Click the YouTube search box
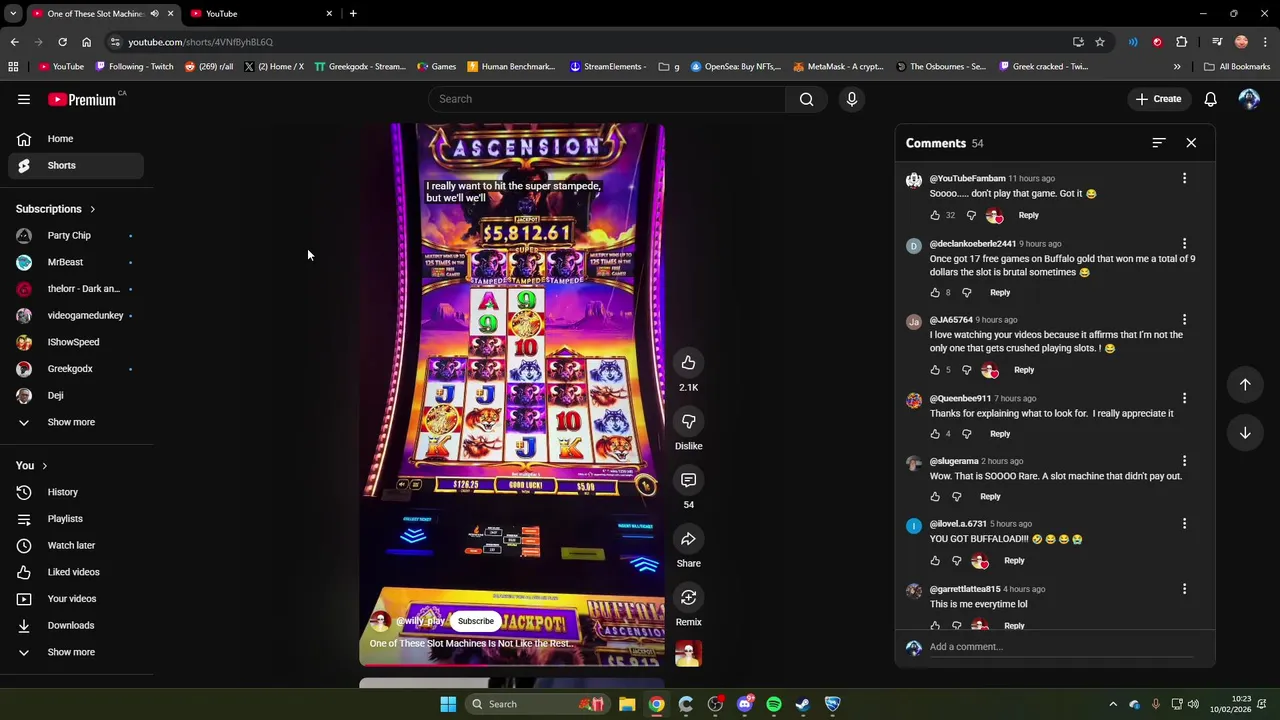This screenshot has height=720, width=1280. point(607,99)
